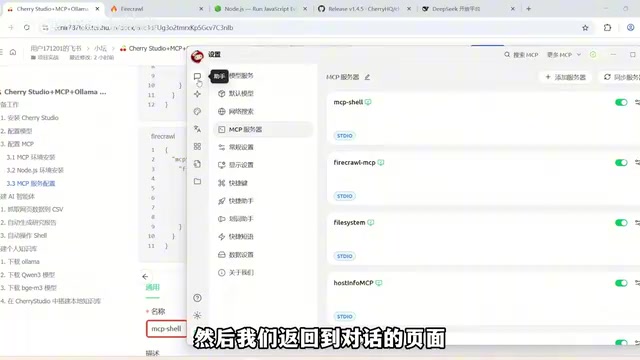
Task: Open settings icon for filesystem server
Action: [x=637, y=222]
